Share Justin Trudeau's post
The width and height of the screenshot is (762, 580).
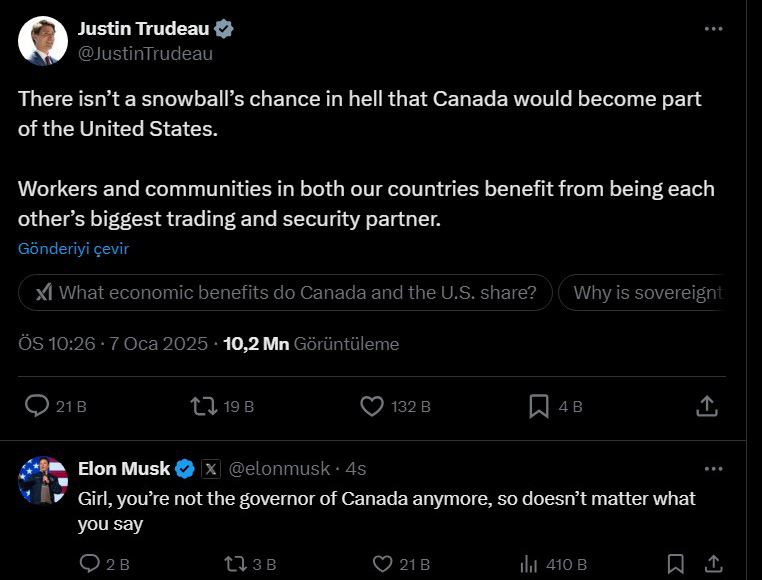tap(706, 406)
